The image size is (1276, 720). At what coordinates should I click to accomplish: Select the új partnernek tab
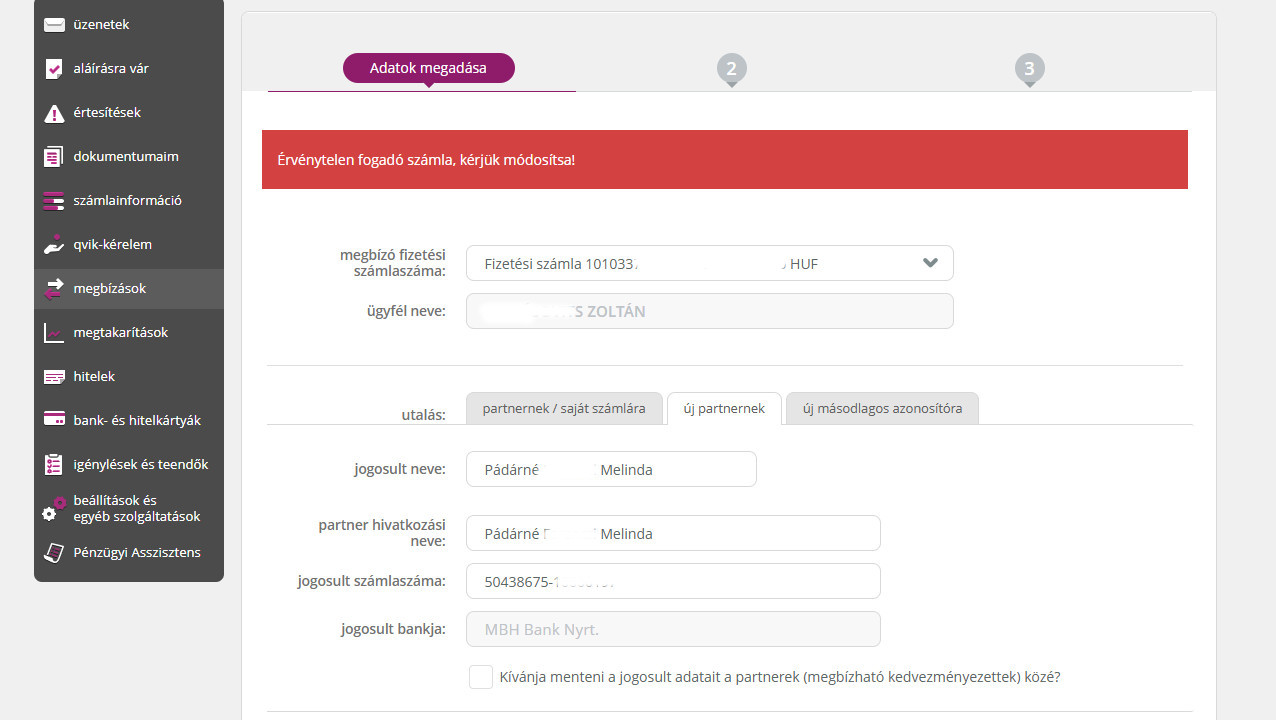tap(724, 409)
